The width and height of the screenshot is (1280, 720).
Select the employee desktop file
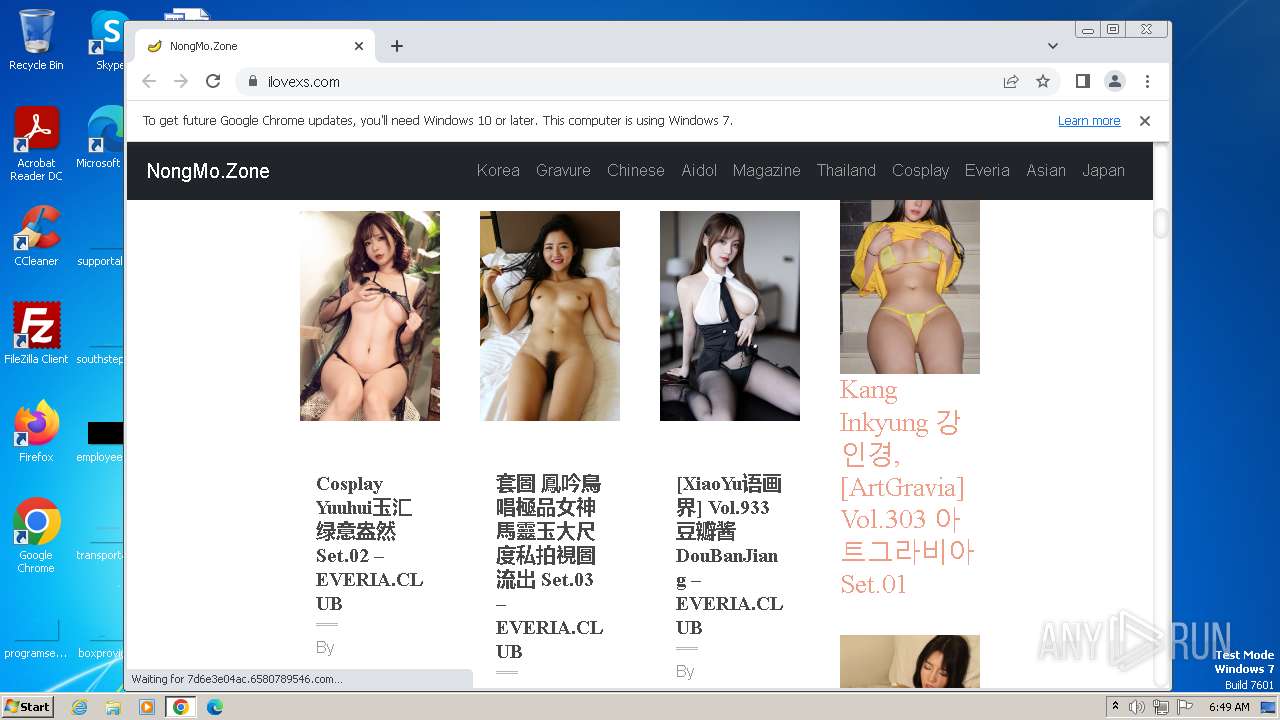click(100, 440)
